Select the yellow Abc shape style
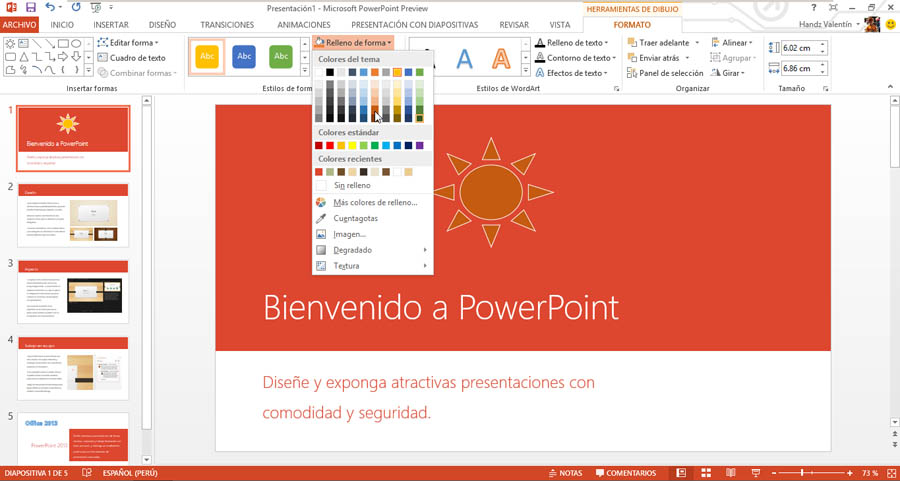 (207, 57)
